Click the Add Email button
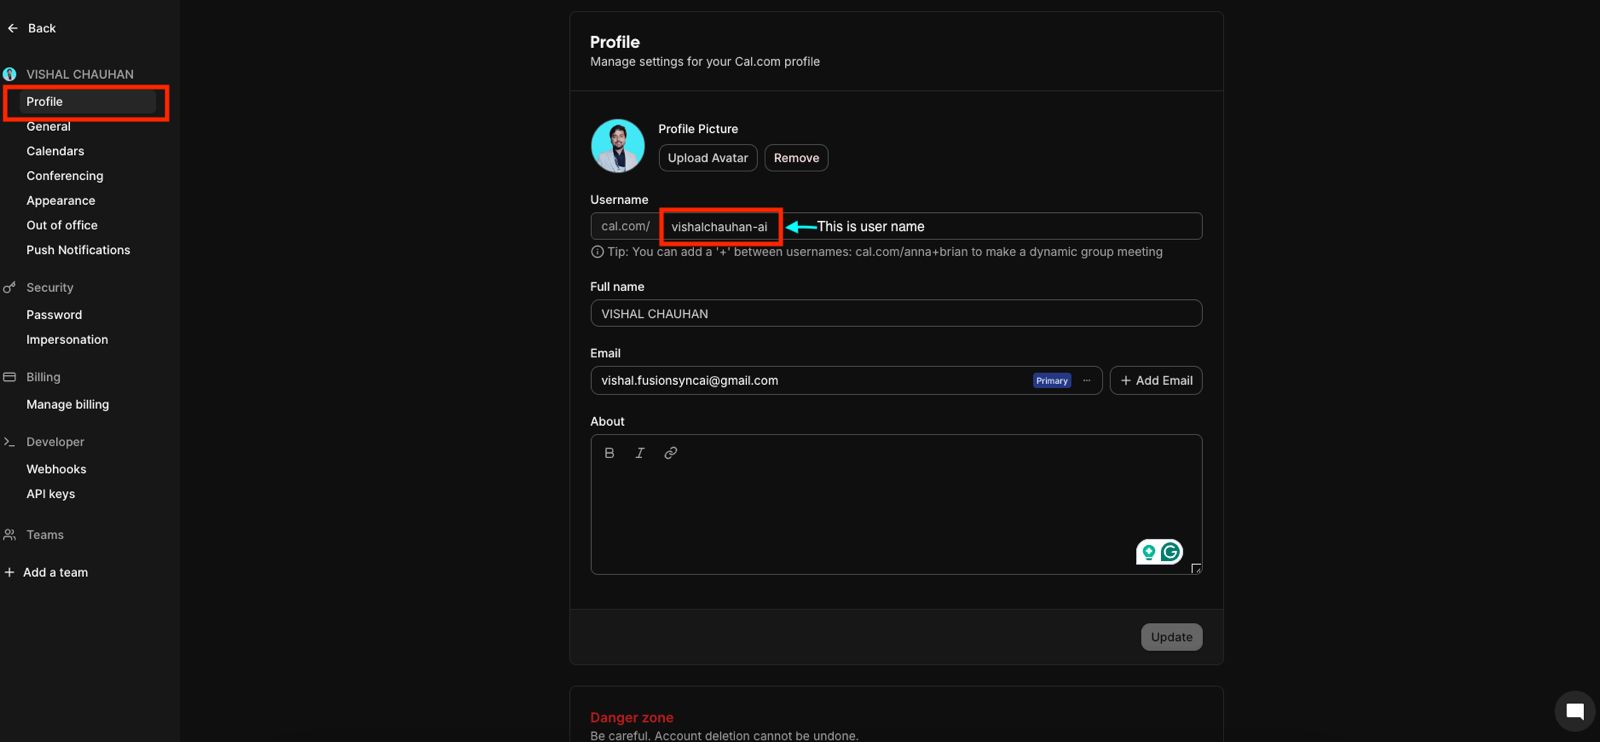 [x=1156, y=380]
